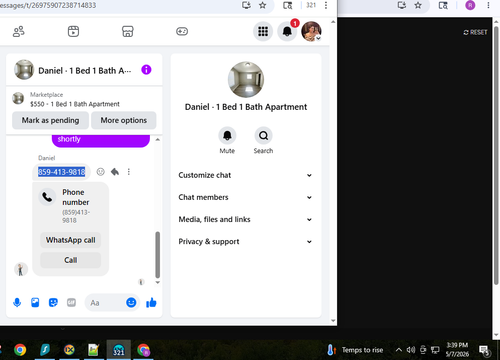Click the volume icon in system tray

[411, 350]
